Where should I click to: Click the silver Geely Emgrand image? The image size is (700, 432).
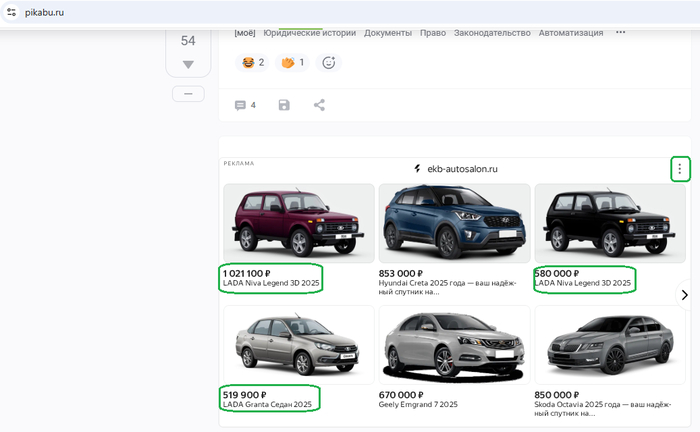454,345
